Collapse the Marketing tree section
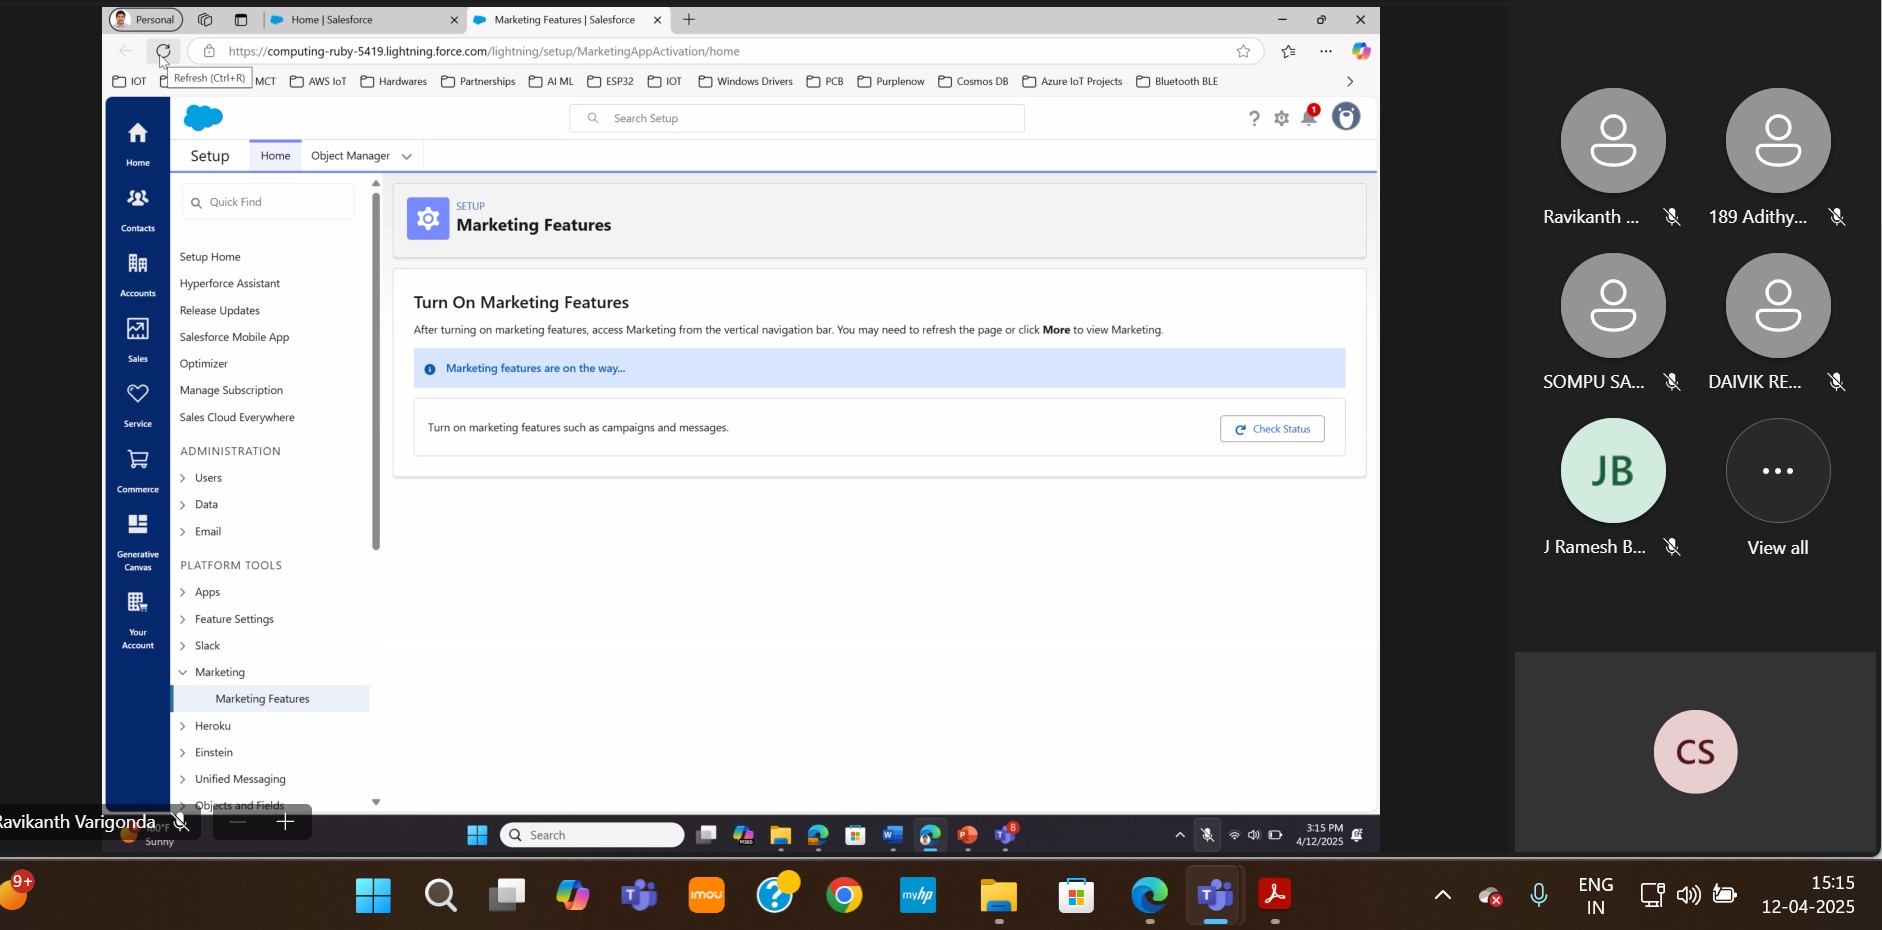 [x=183, y=672]
